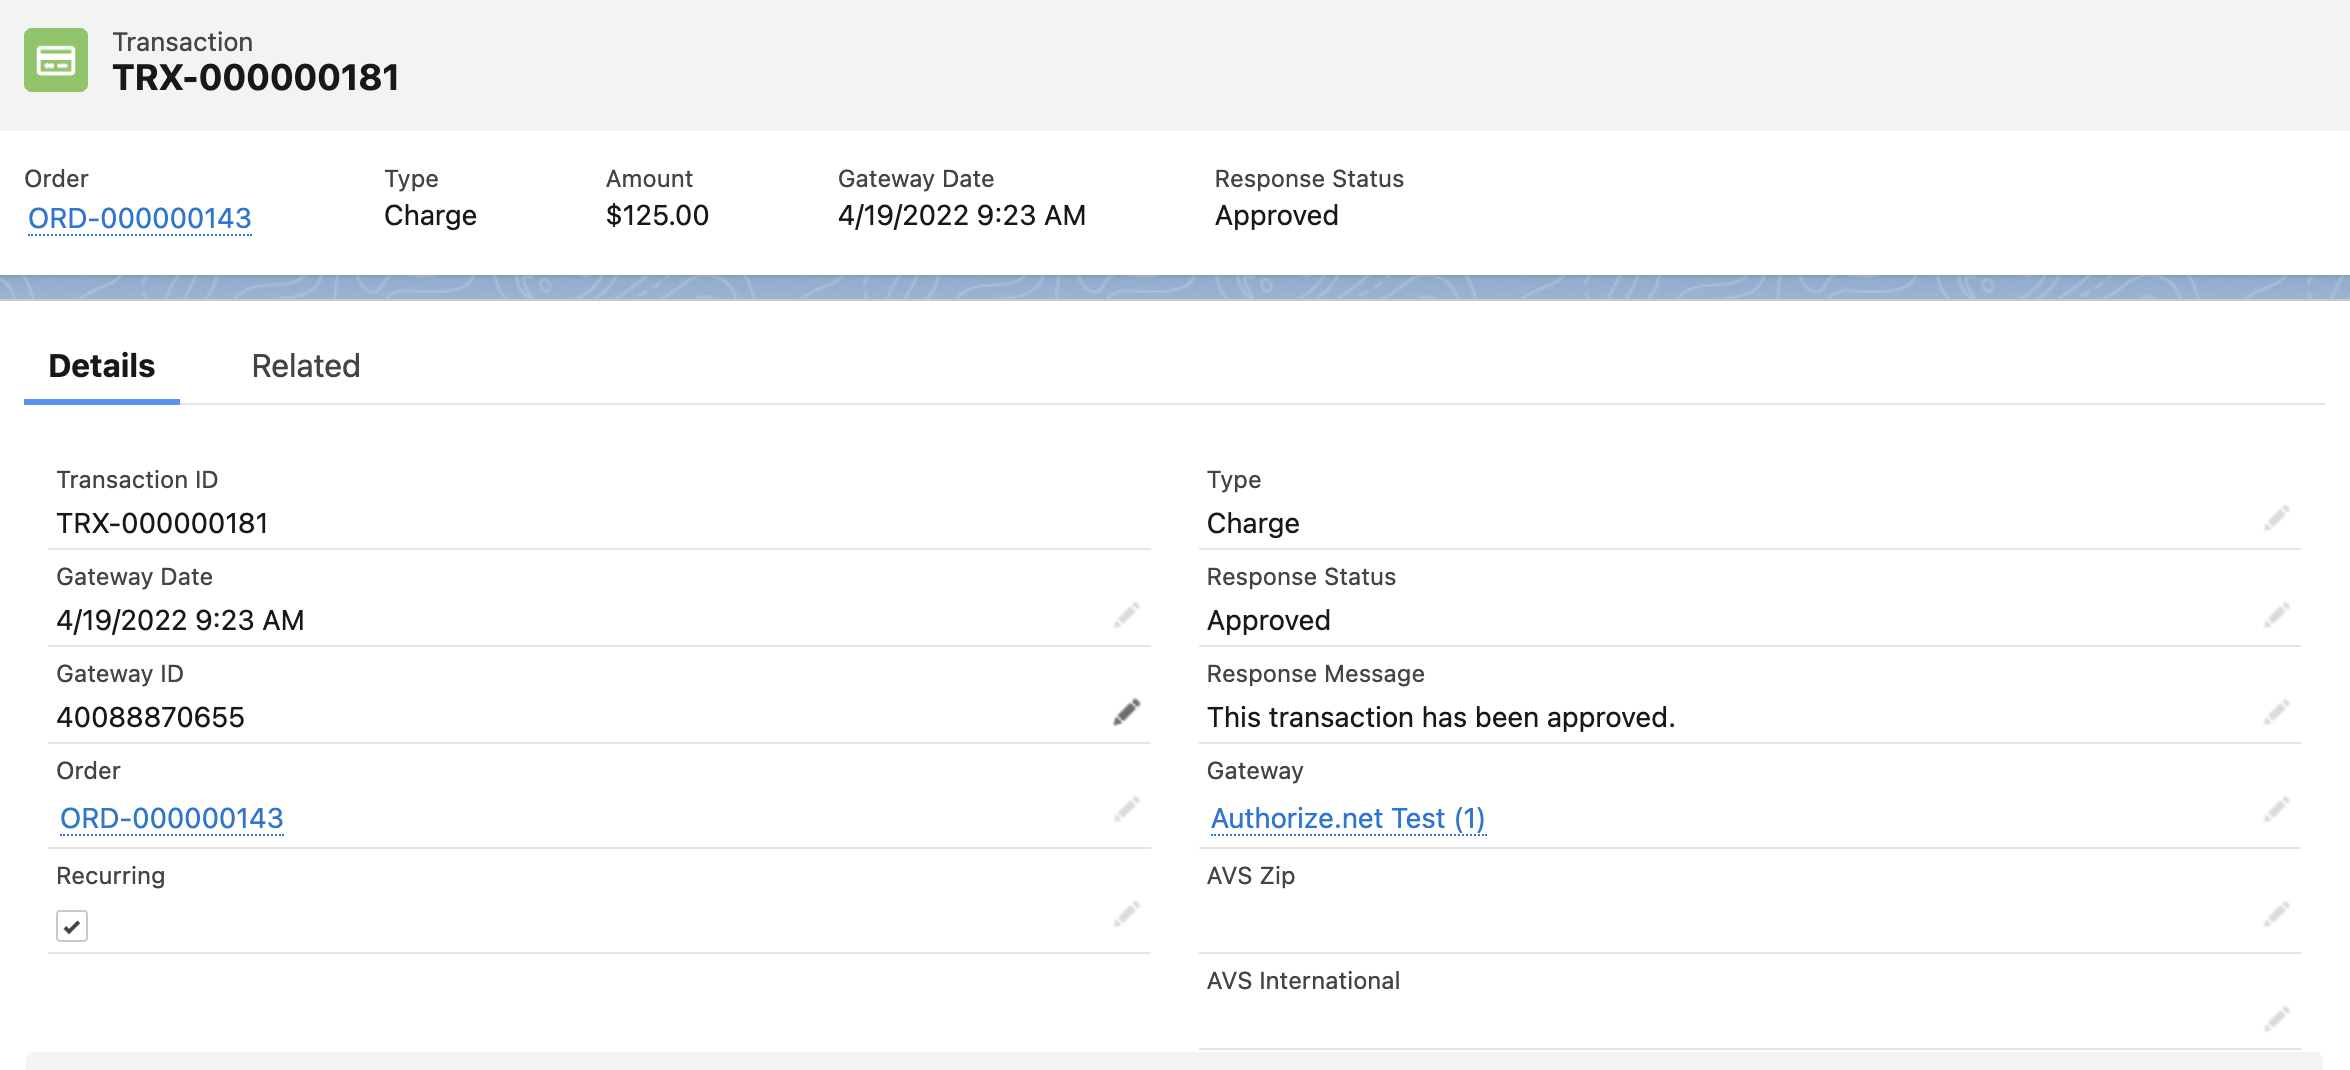2350x1070 pixels.
Task: Click the Gateway ID edit pencil
Action: click(1127, 712)
